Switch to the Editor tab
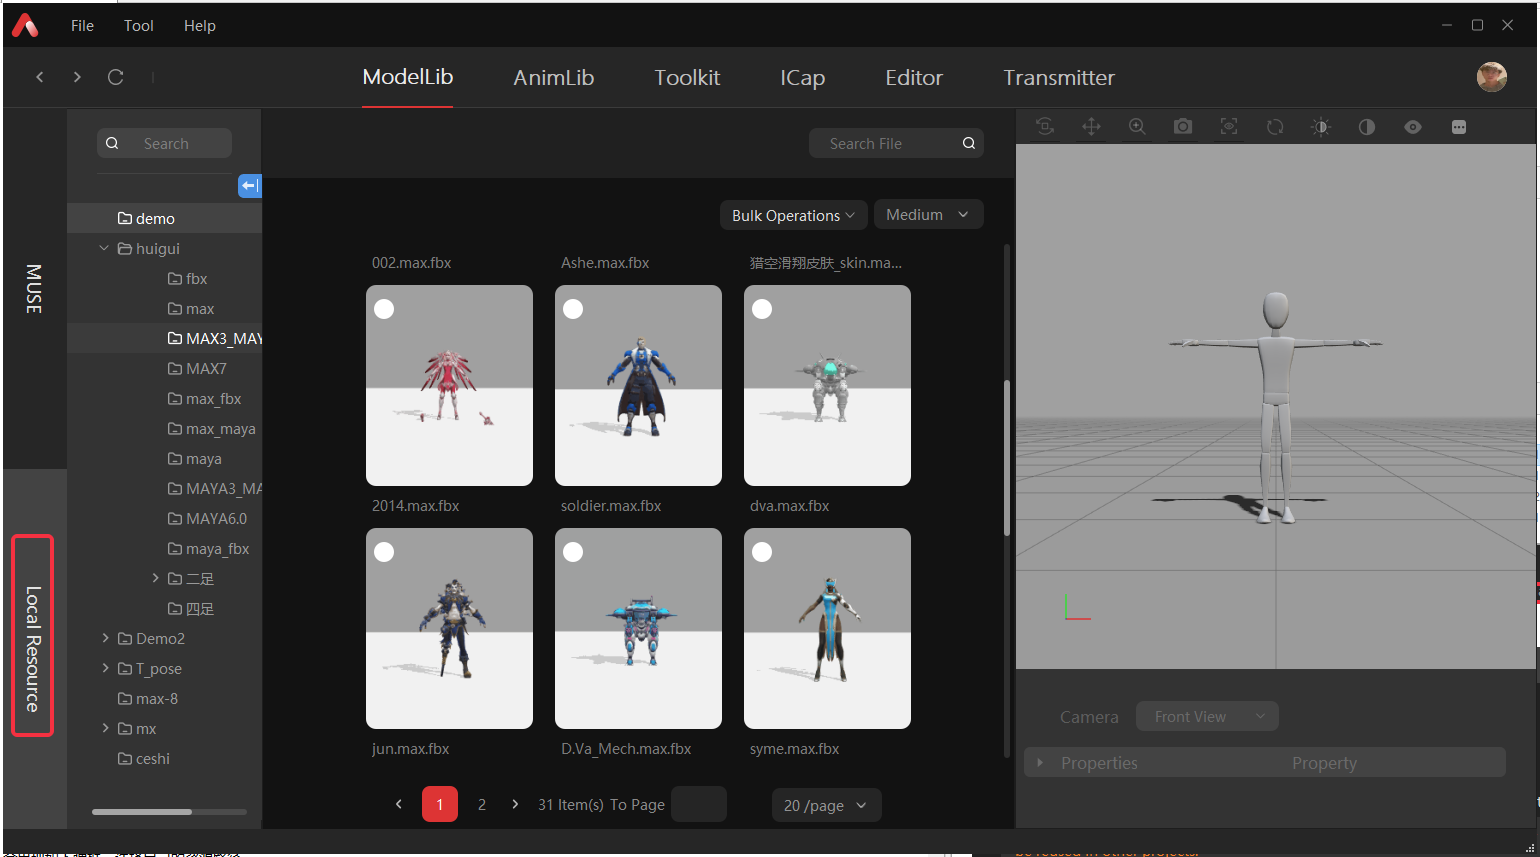The height and width of the screenshot is (857, 1540). tap(914, 77)
